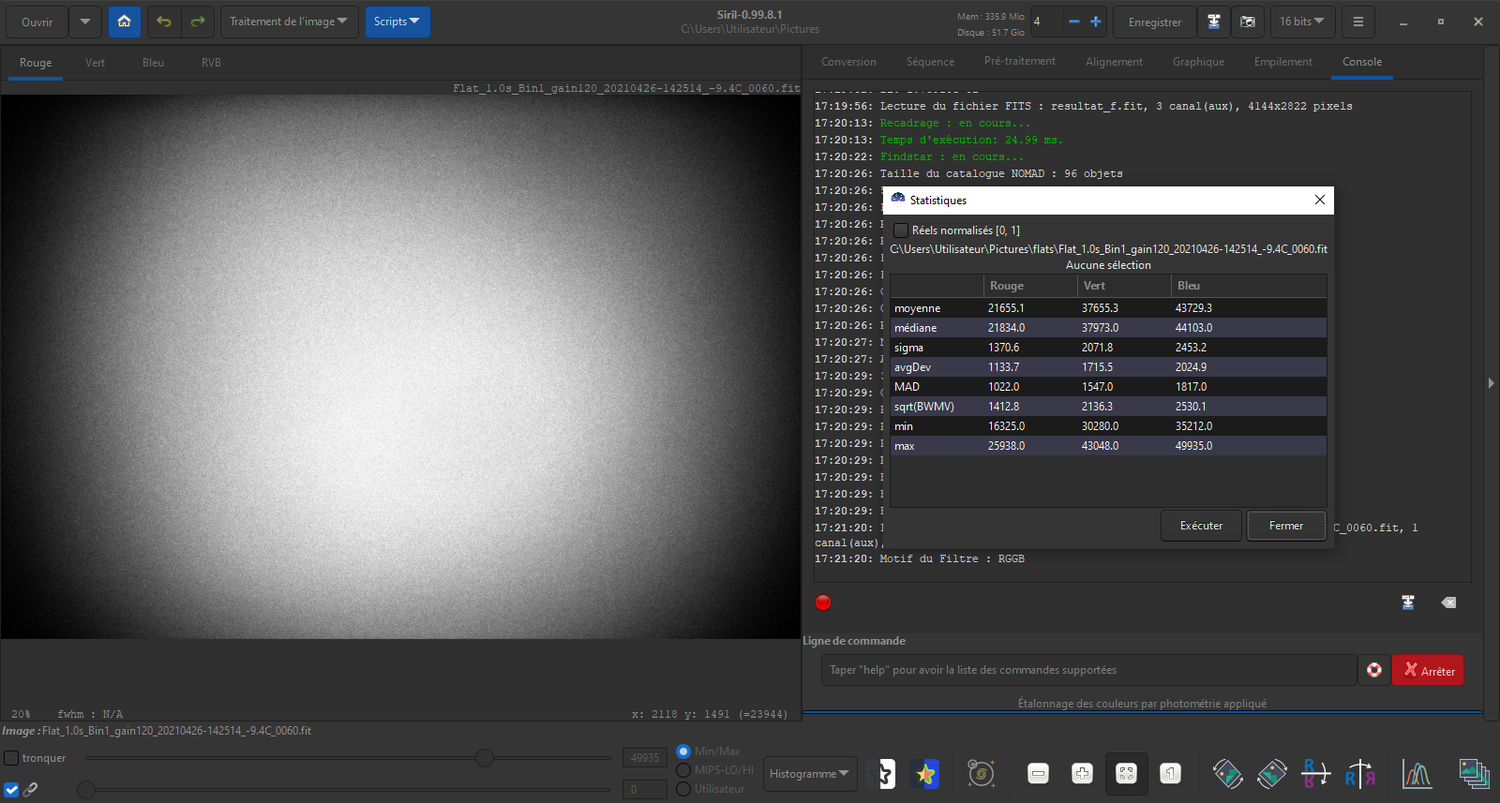Click the lifebuoy help icon

pos(1374,670)
